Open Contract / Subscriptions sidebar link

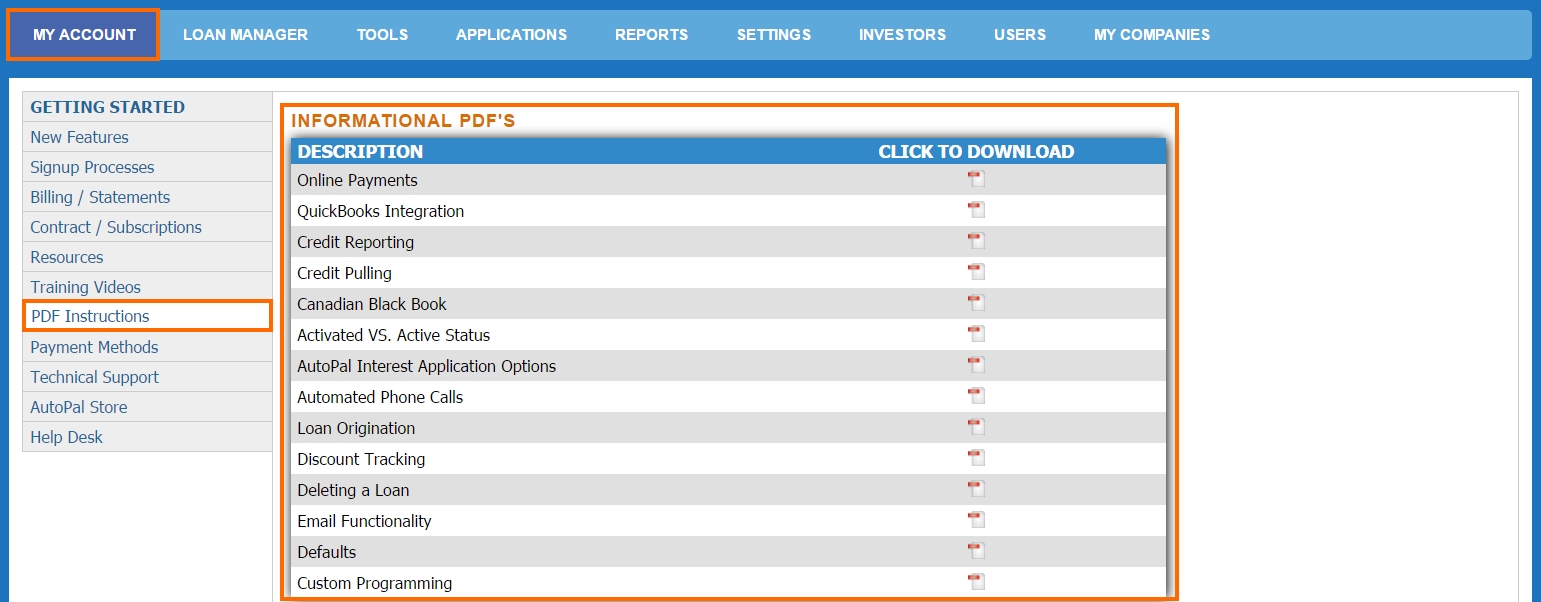click(147, 227)
